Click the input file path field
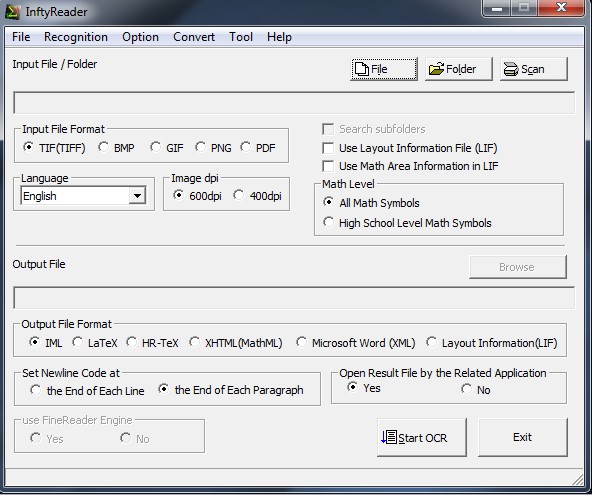This screenshot has height=495, width=592. tap(294, 102)
